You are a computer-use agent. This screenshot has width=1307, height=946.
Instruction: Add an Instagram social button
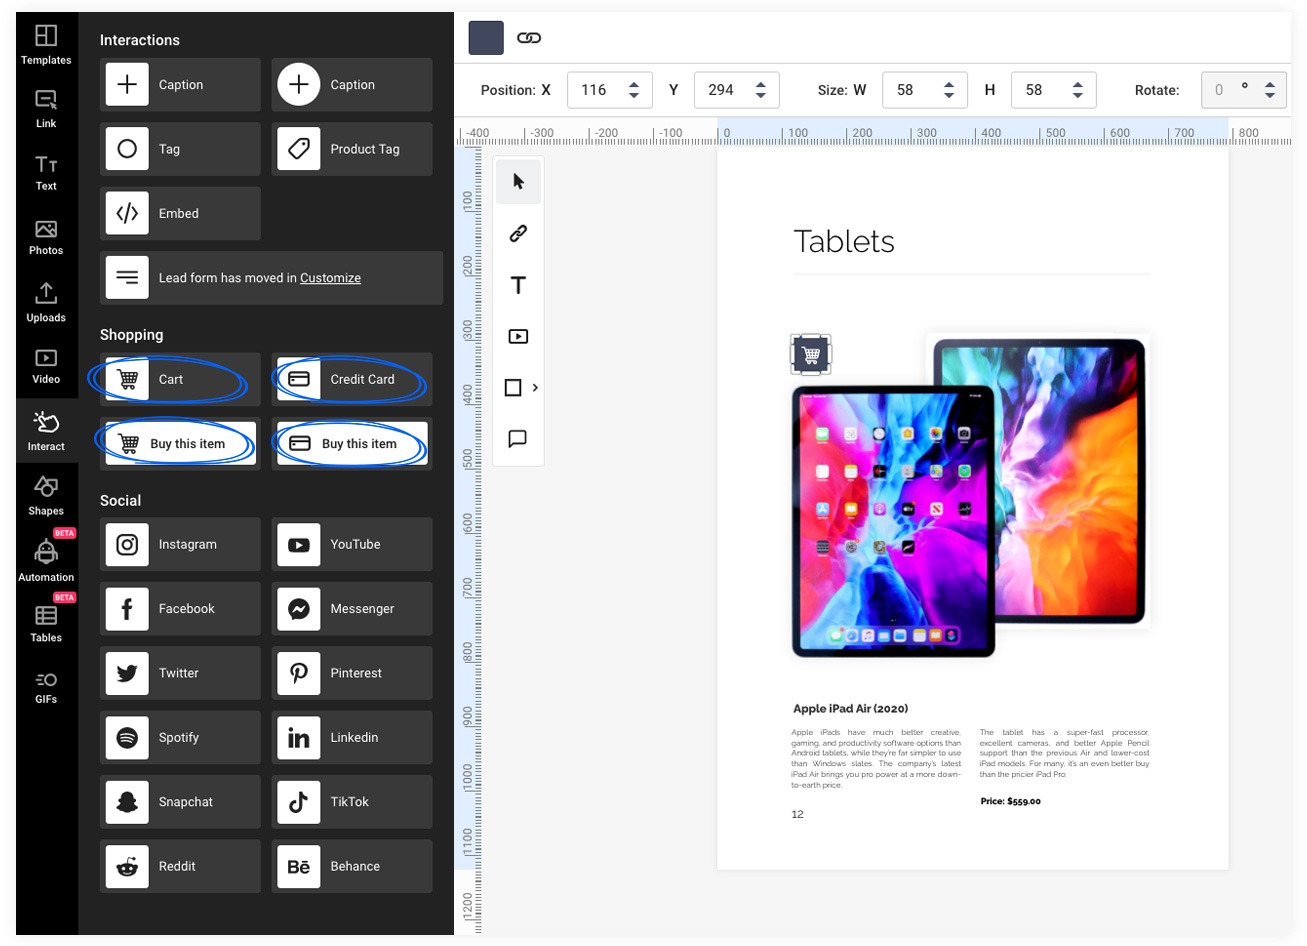click(x=180, y=544)
